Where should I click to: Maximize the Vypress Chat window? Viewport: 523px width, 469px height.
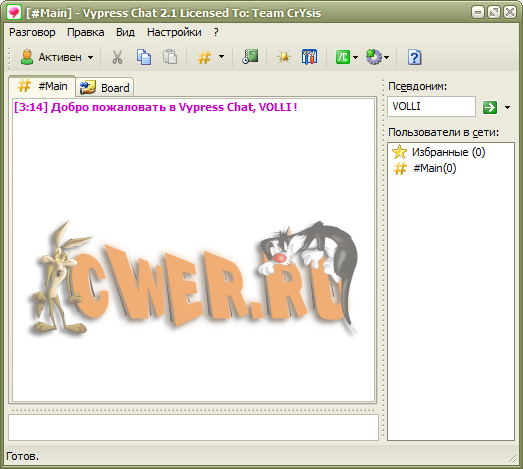[x=494, y=13]
